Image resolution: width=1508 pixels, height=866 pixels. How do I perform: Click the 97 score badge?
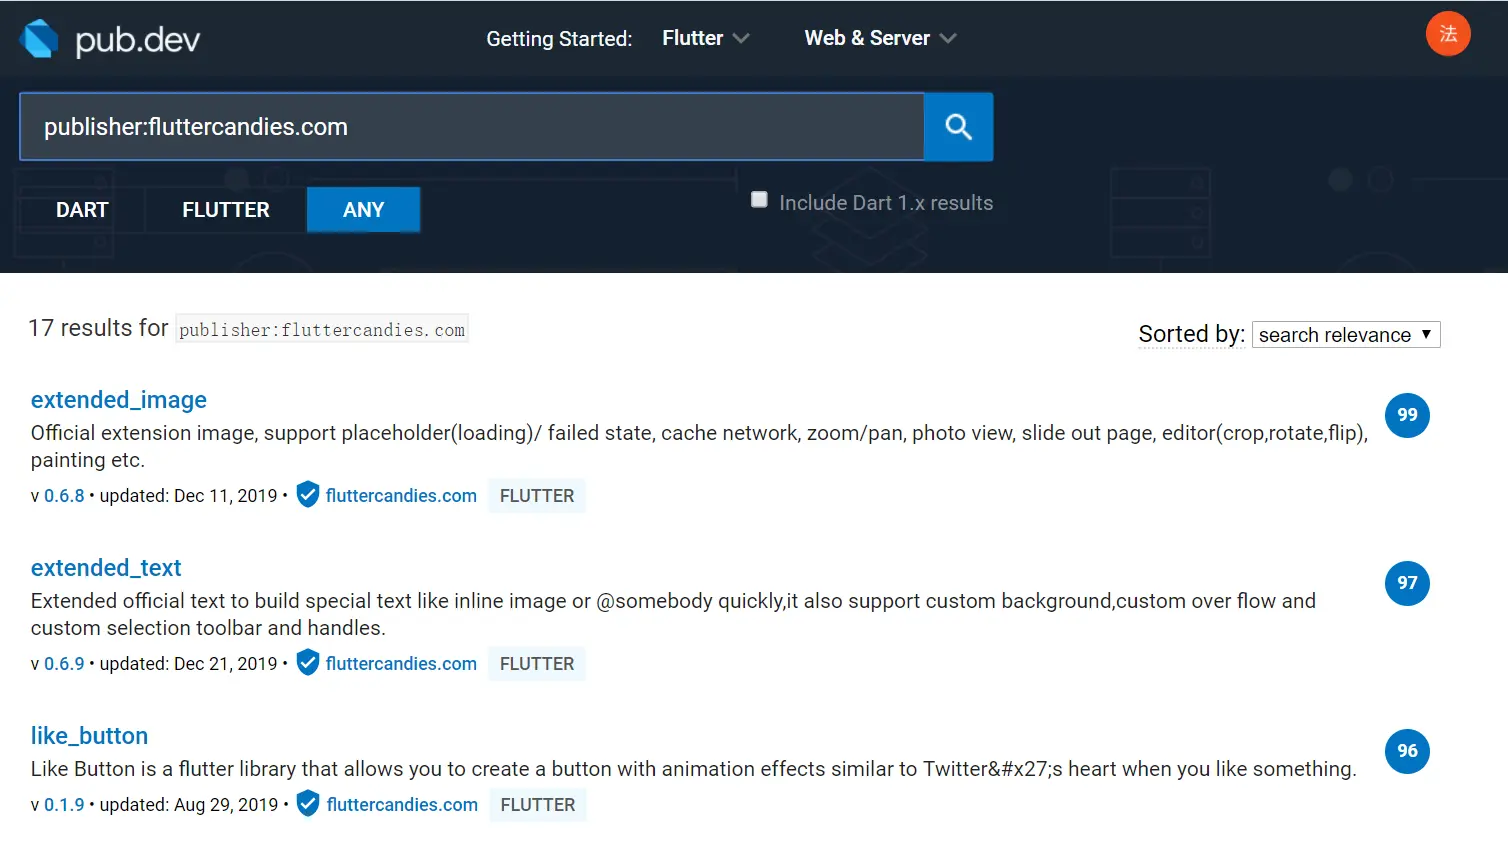tap(1406, 583)
